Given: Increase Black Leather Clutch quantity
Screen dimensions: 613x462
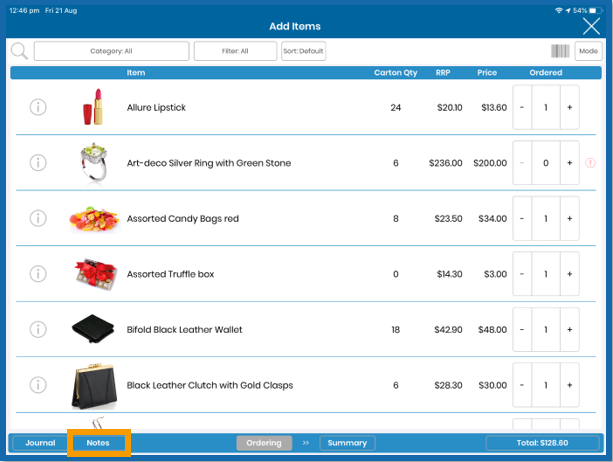Looking at the screenshot, I should [570, 385].
